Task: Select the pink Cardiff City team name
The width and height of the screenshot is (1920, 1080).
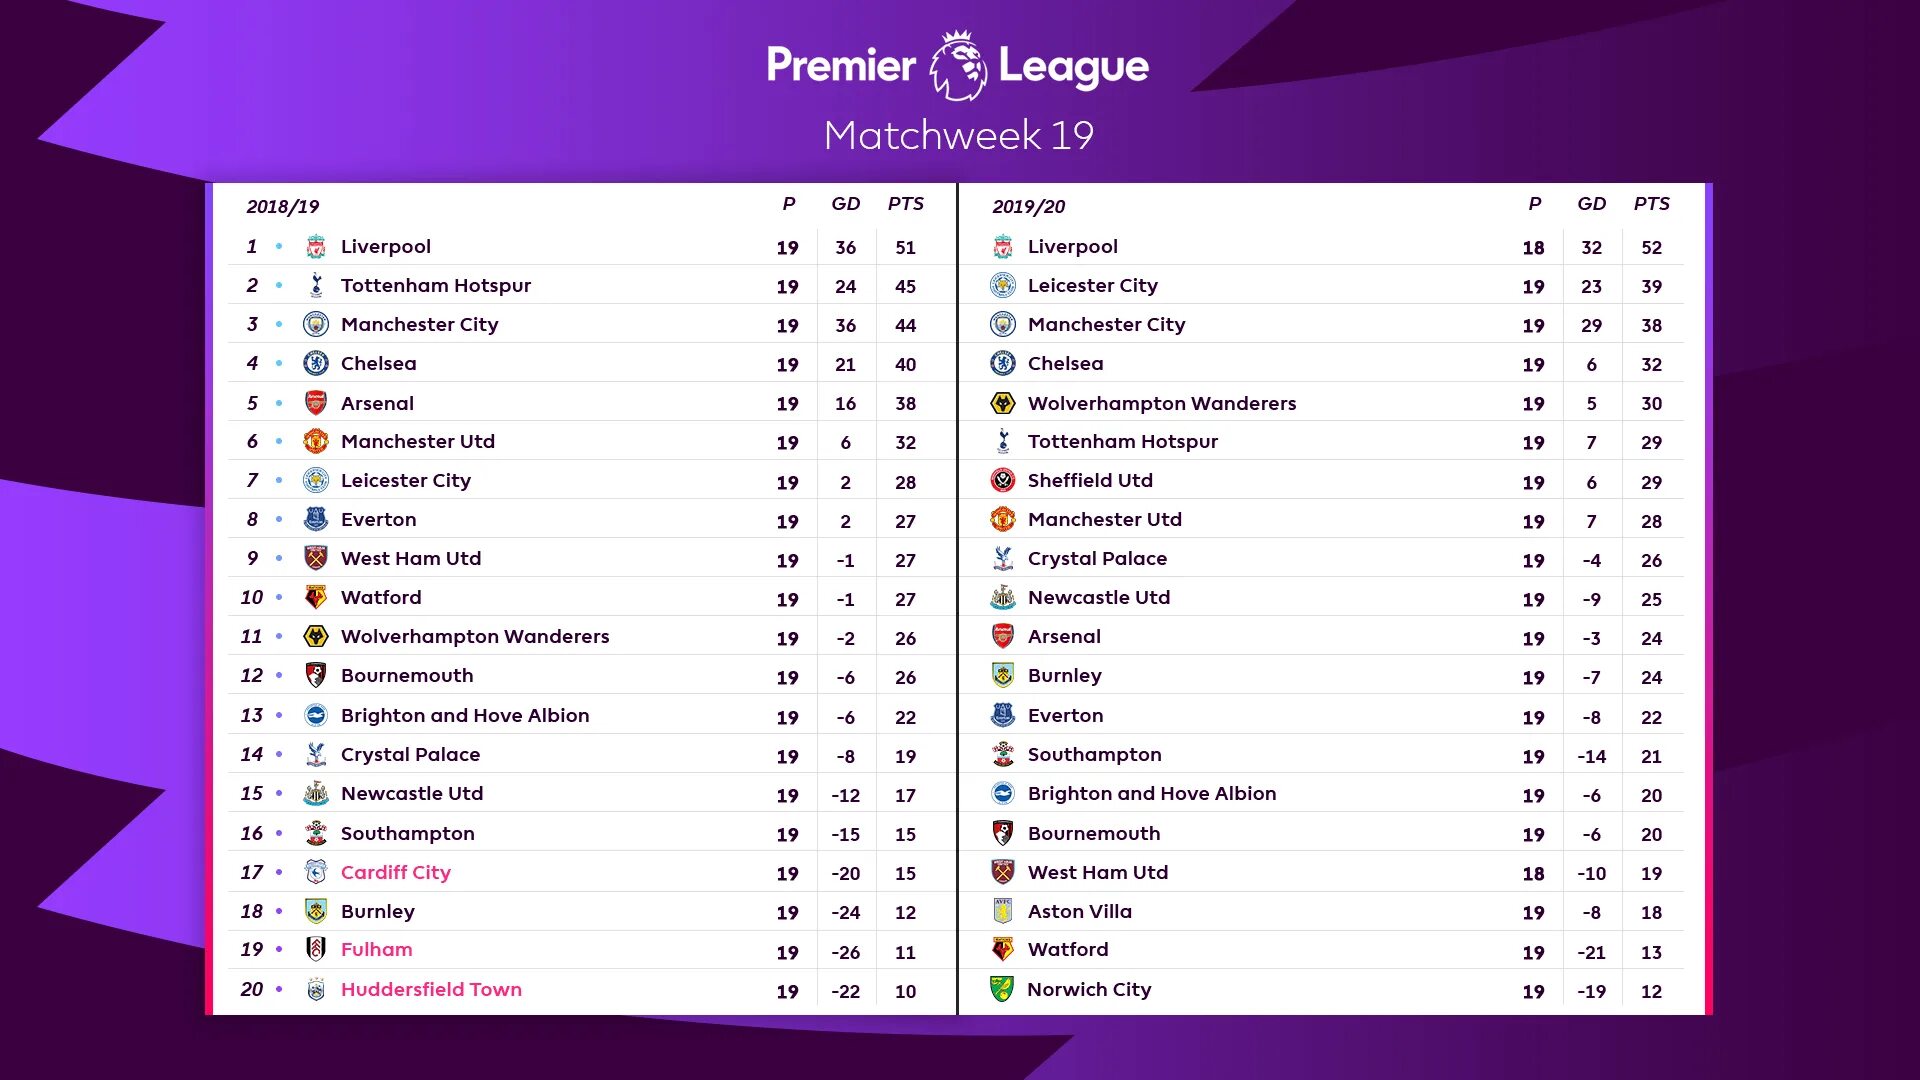Action: pyautogui.click(x=396, y=872)
